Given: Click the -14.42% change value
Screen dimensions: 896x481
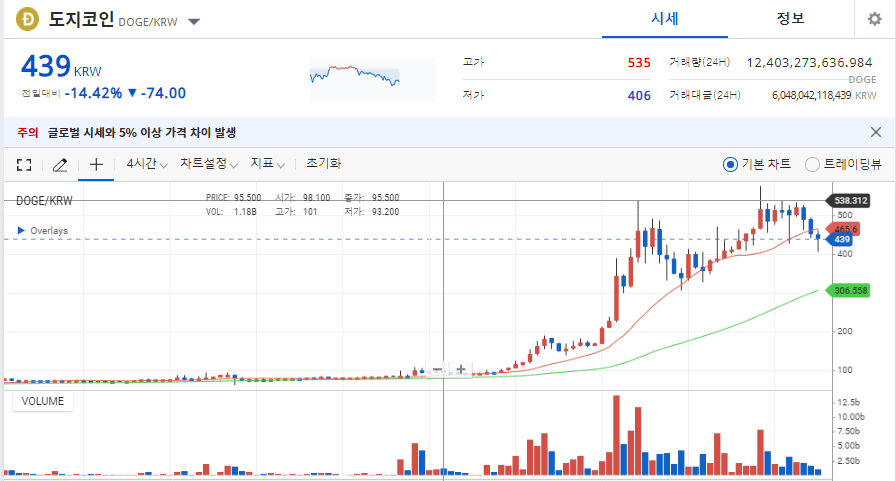Looking at the screenshot, I should [x=93, y=93].
